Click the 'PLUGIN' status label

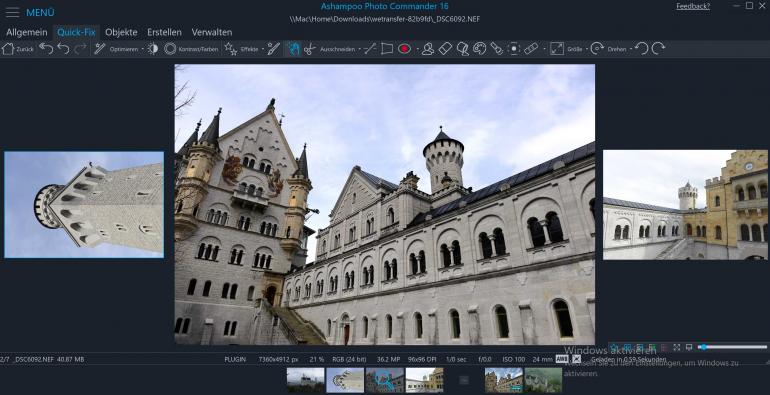tap(235, 360)
